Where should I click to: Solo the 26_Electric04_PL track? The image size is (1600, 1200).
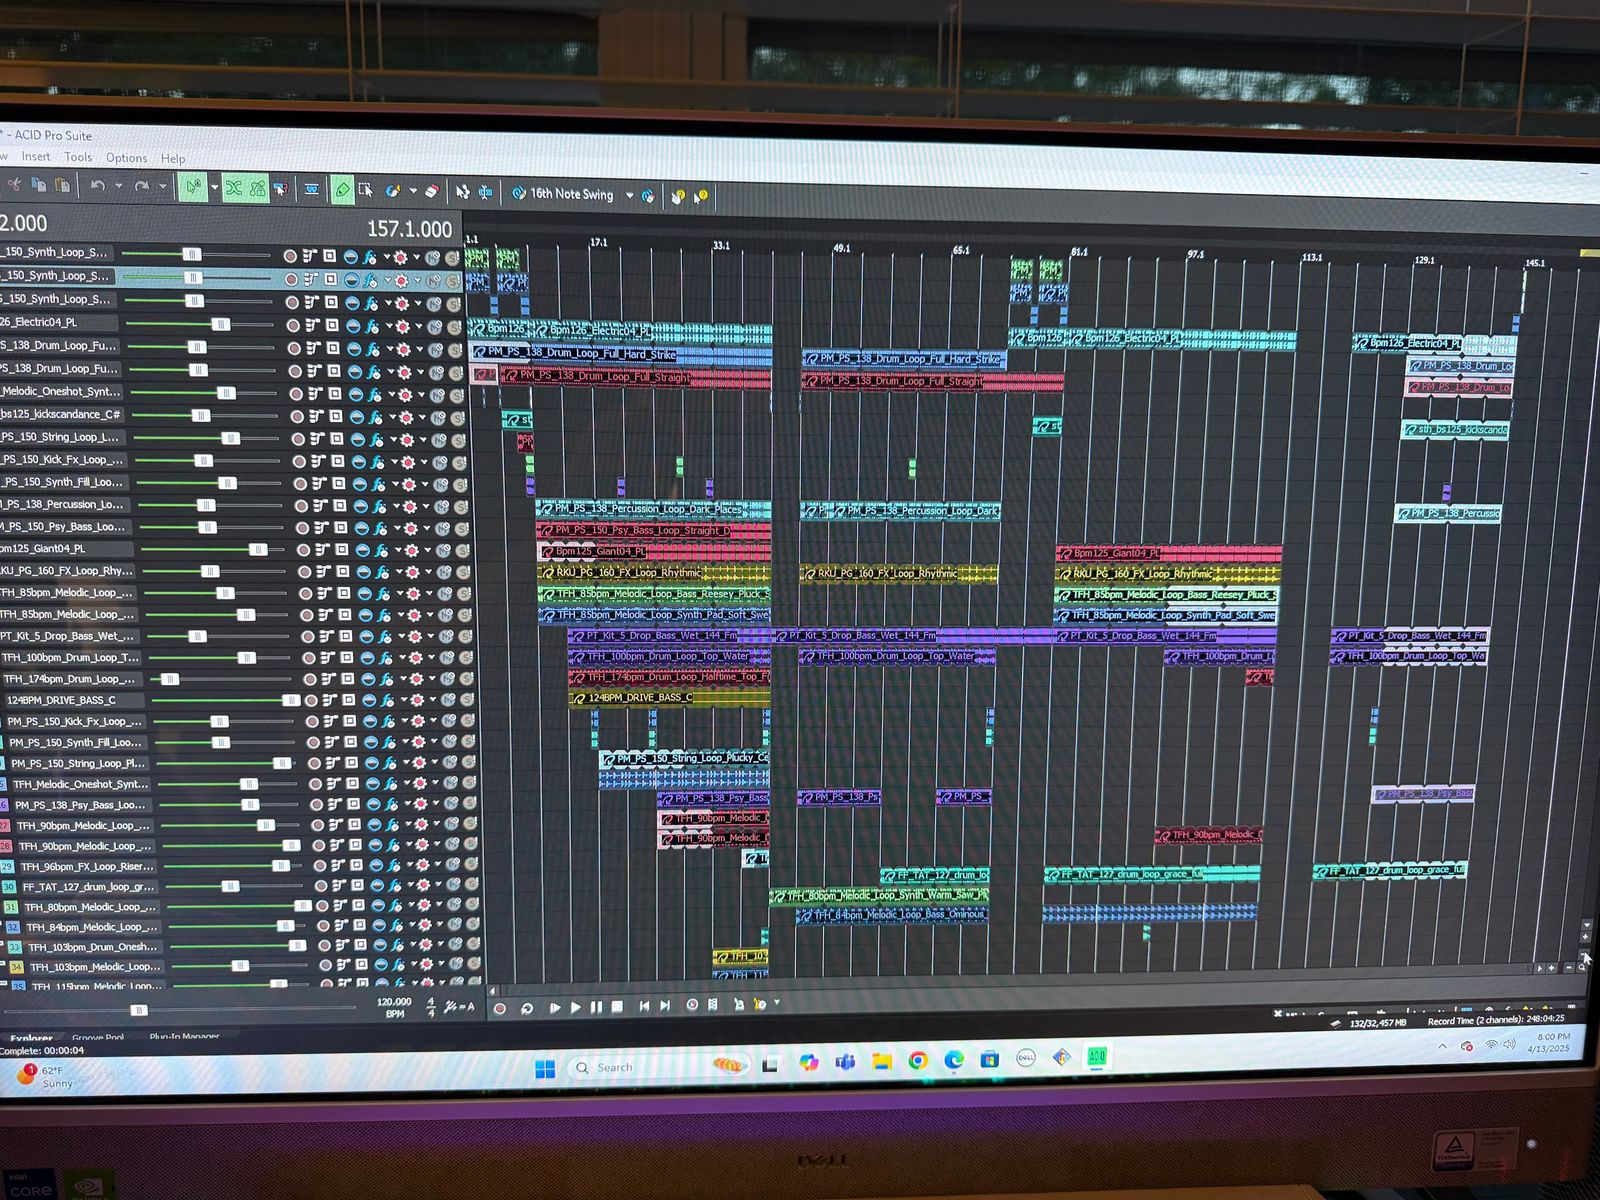point(452,328)
